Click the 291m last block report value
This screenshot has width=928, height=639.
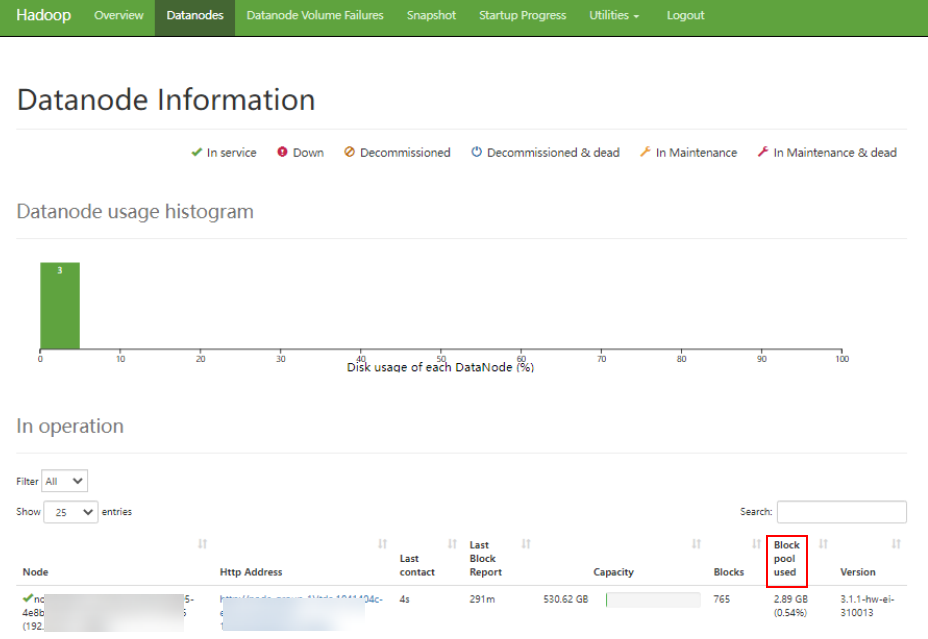click(482, 599)
